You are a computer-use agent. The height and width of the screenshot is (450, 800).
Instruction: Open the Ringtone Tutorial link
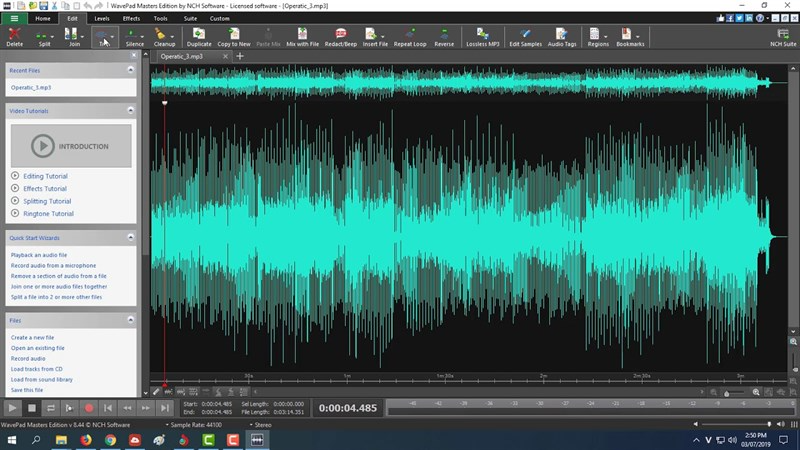click(x=48, y=214)
